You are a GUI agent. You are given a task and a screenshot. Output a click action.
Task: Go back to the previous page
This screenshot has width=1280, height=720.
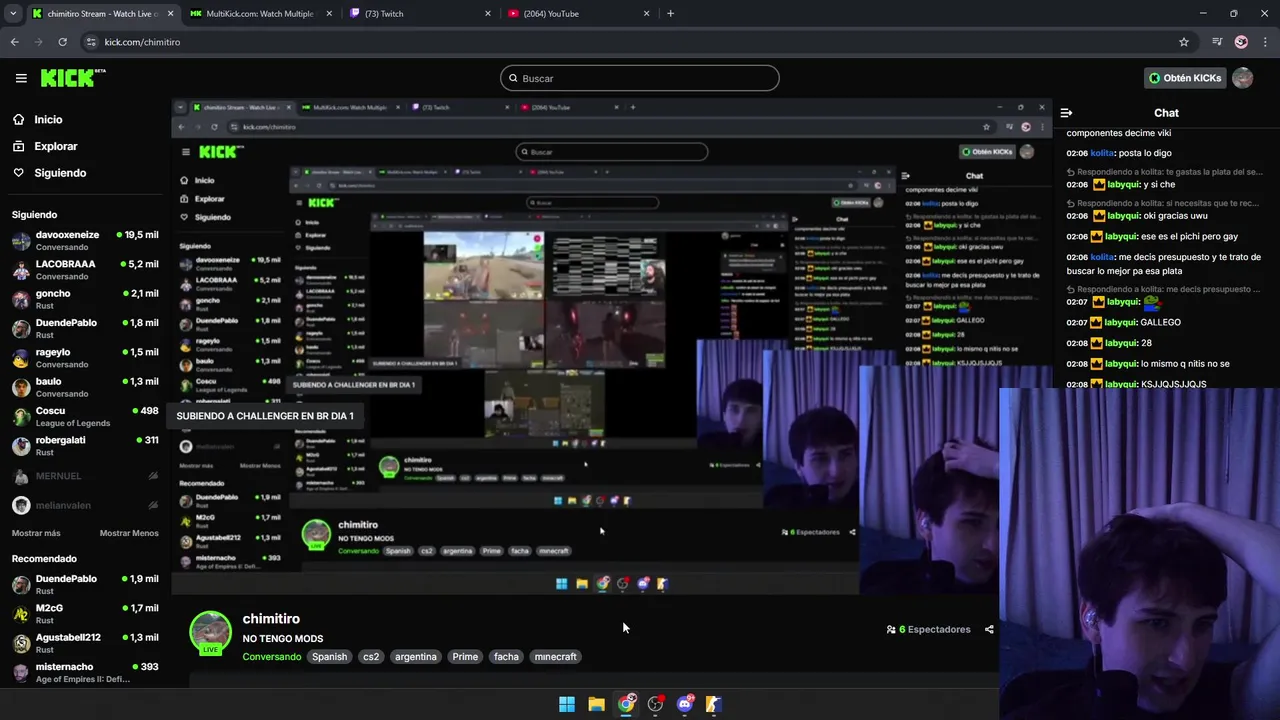click(14, 42)
